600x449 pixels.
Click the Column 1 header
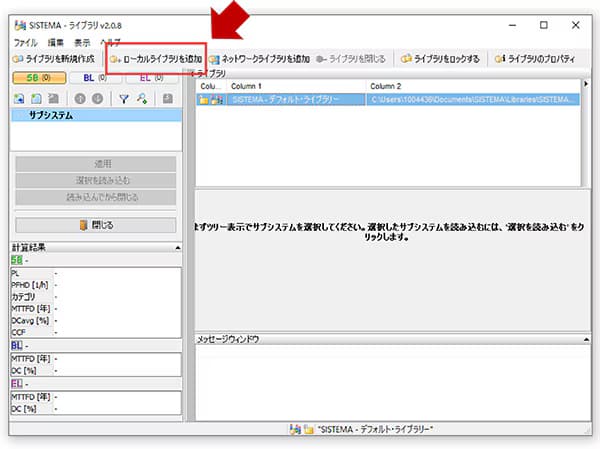(296, 86)
